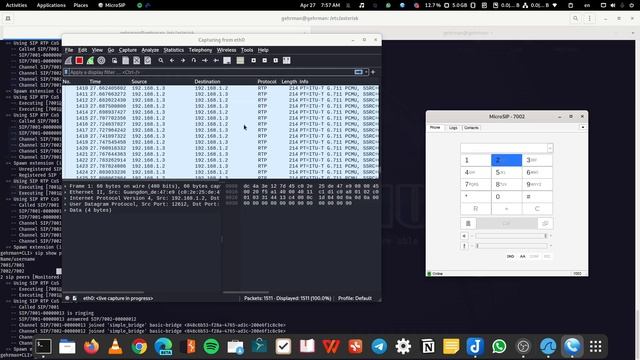This screenshot has width=640, height=360.
Task: Switch to MicroSIP Contacts tab
Action: pyautogui.click(x=471, y=128)
